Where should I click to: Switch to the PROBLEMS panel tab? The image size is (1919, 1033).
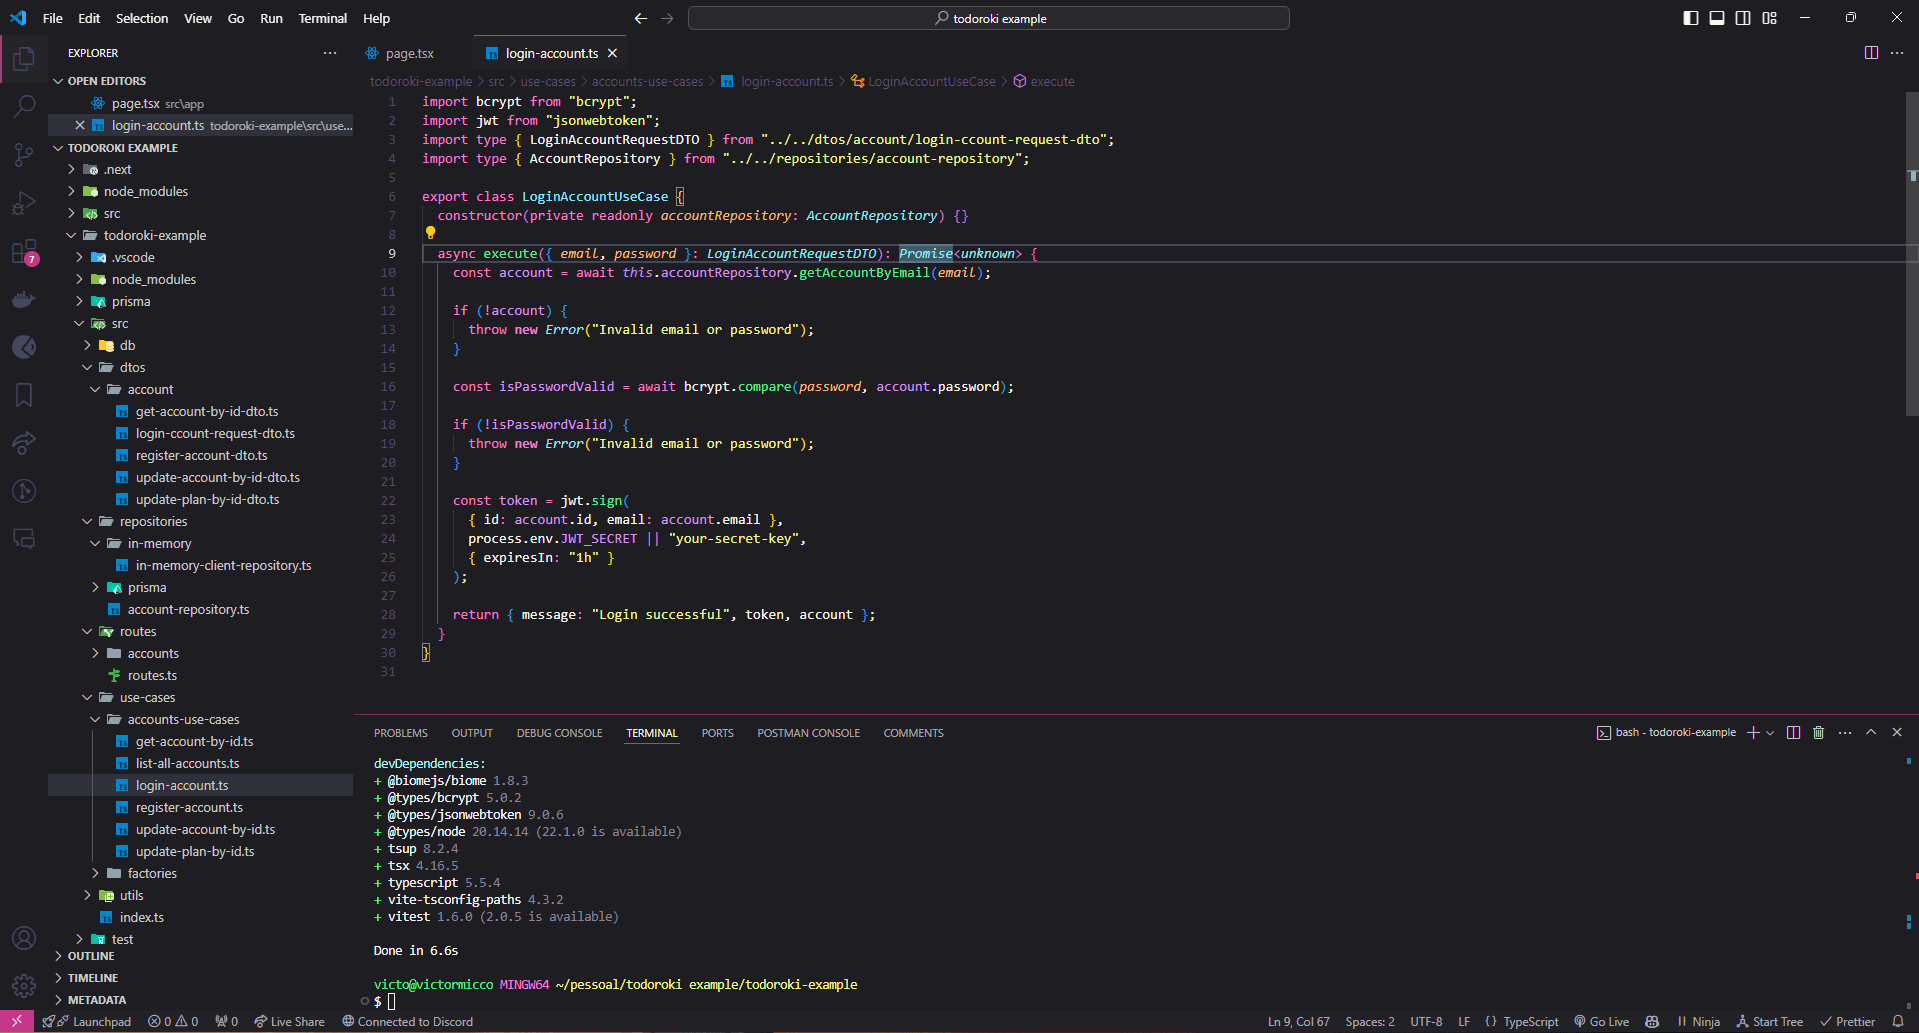[x=401, y=734]
